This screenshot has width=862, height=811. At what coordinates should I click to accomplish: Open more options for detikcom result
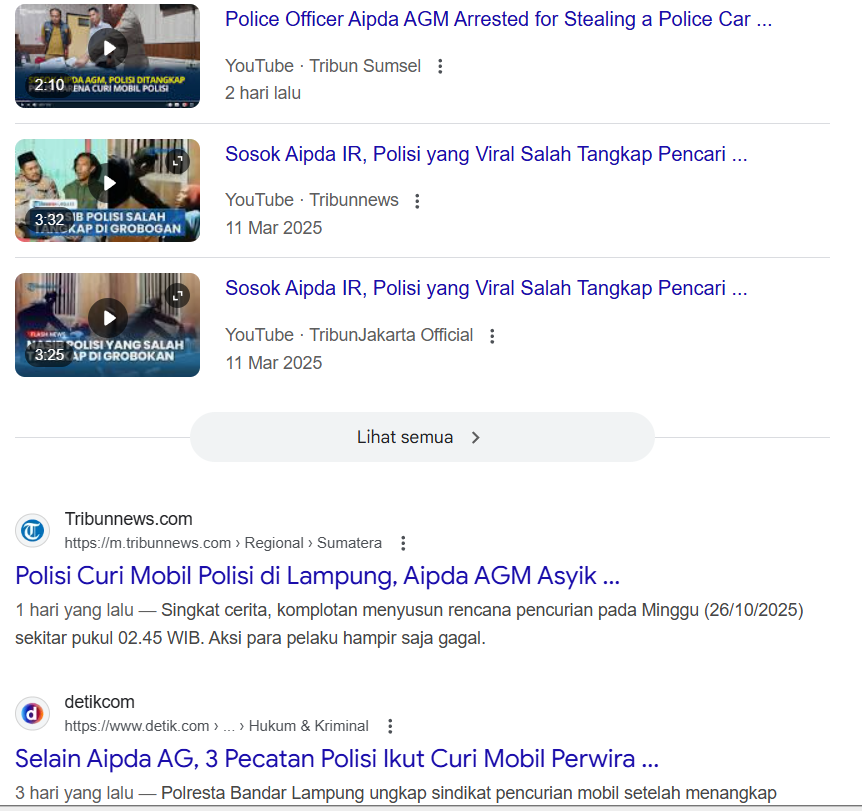click(x=390, y=726)
